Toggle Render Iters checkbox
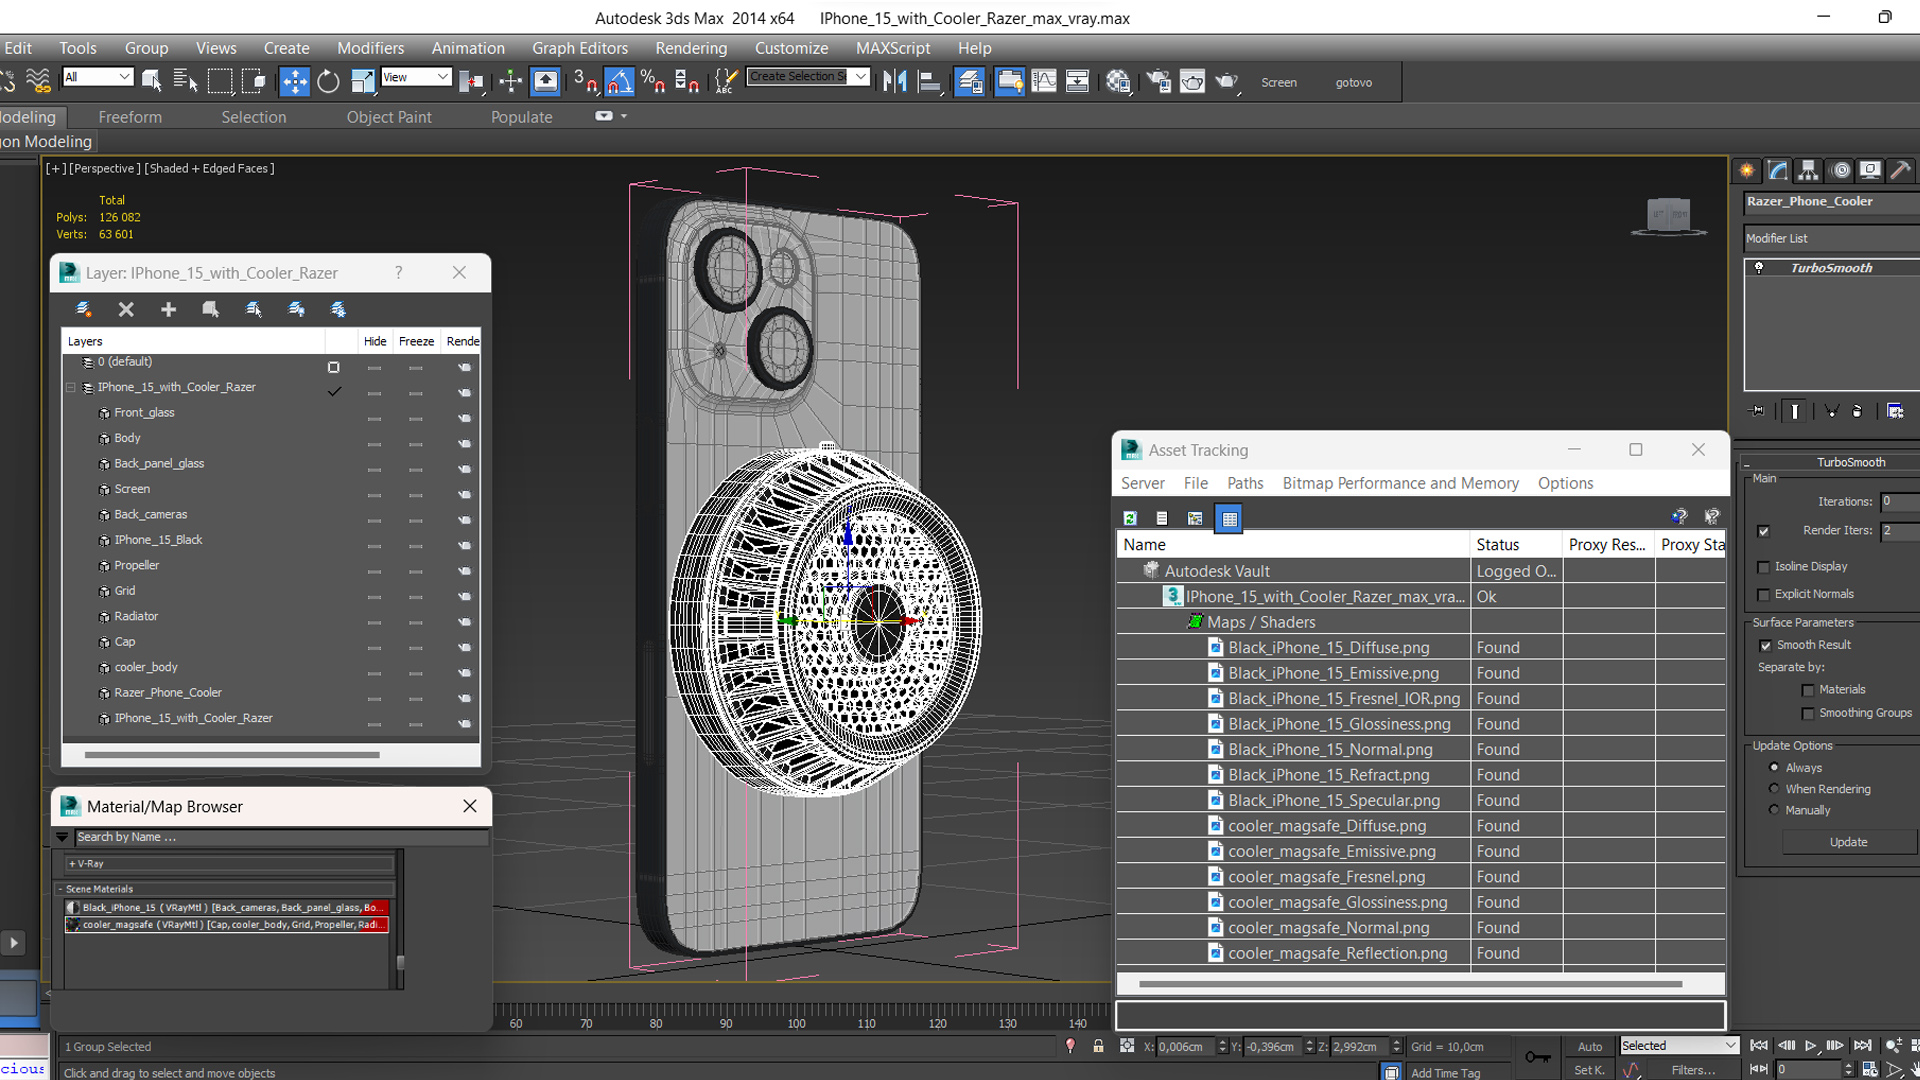1920x1080 pixels. 1763,531
